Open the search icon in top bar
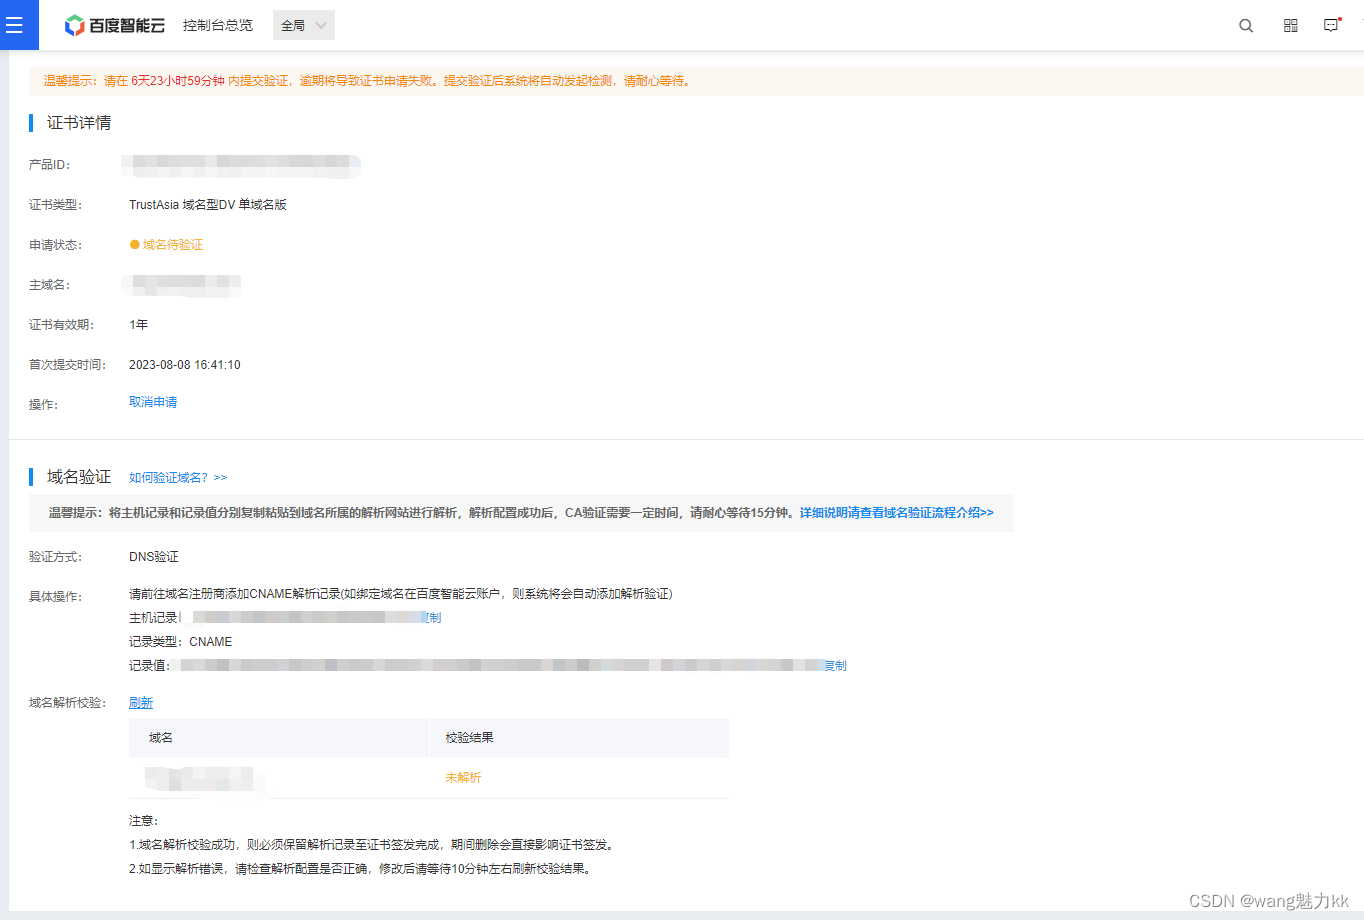 (1245, 25)
